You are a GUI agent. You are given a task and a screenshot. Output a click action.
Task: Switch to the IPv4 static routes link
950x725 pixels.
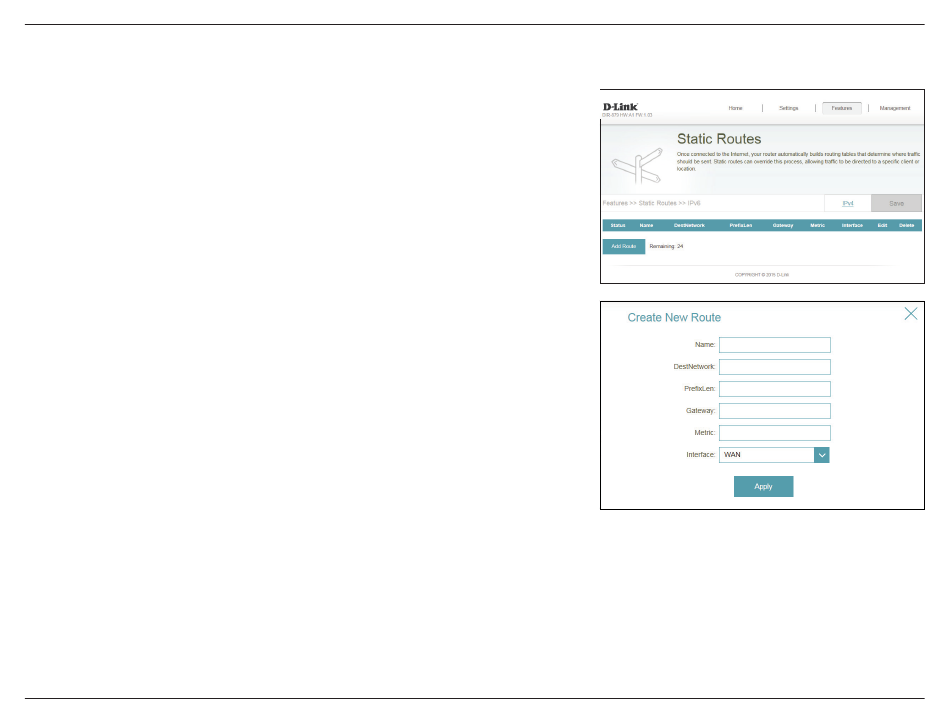pos(848,204)
